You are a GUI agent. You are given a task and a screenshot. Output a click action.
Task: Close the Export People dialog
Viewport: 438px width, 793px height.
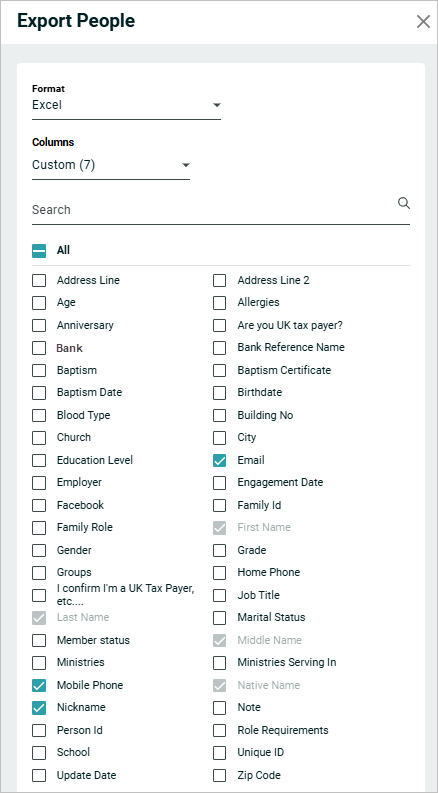pyautogui.click(x=423, y=21)
